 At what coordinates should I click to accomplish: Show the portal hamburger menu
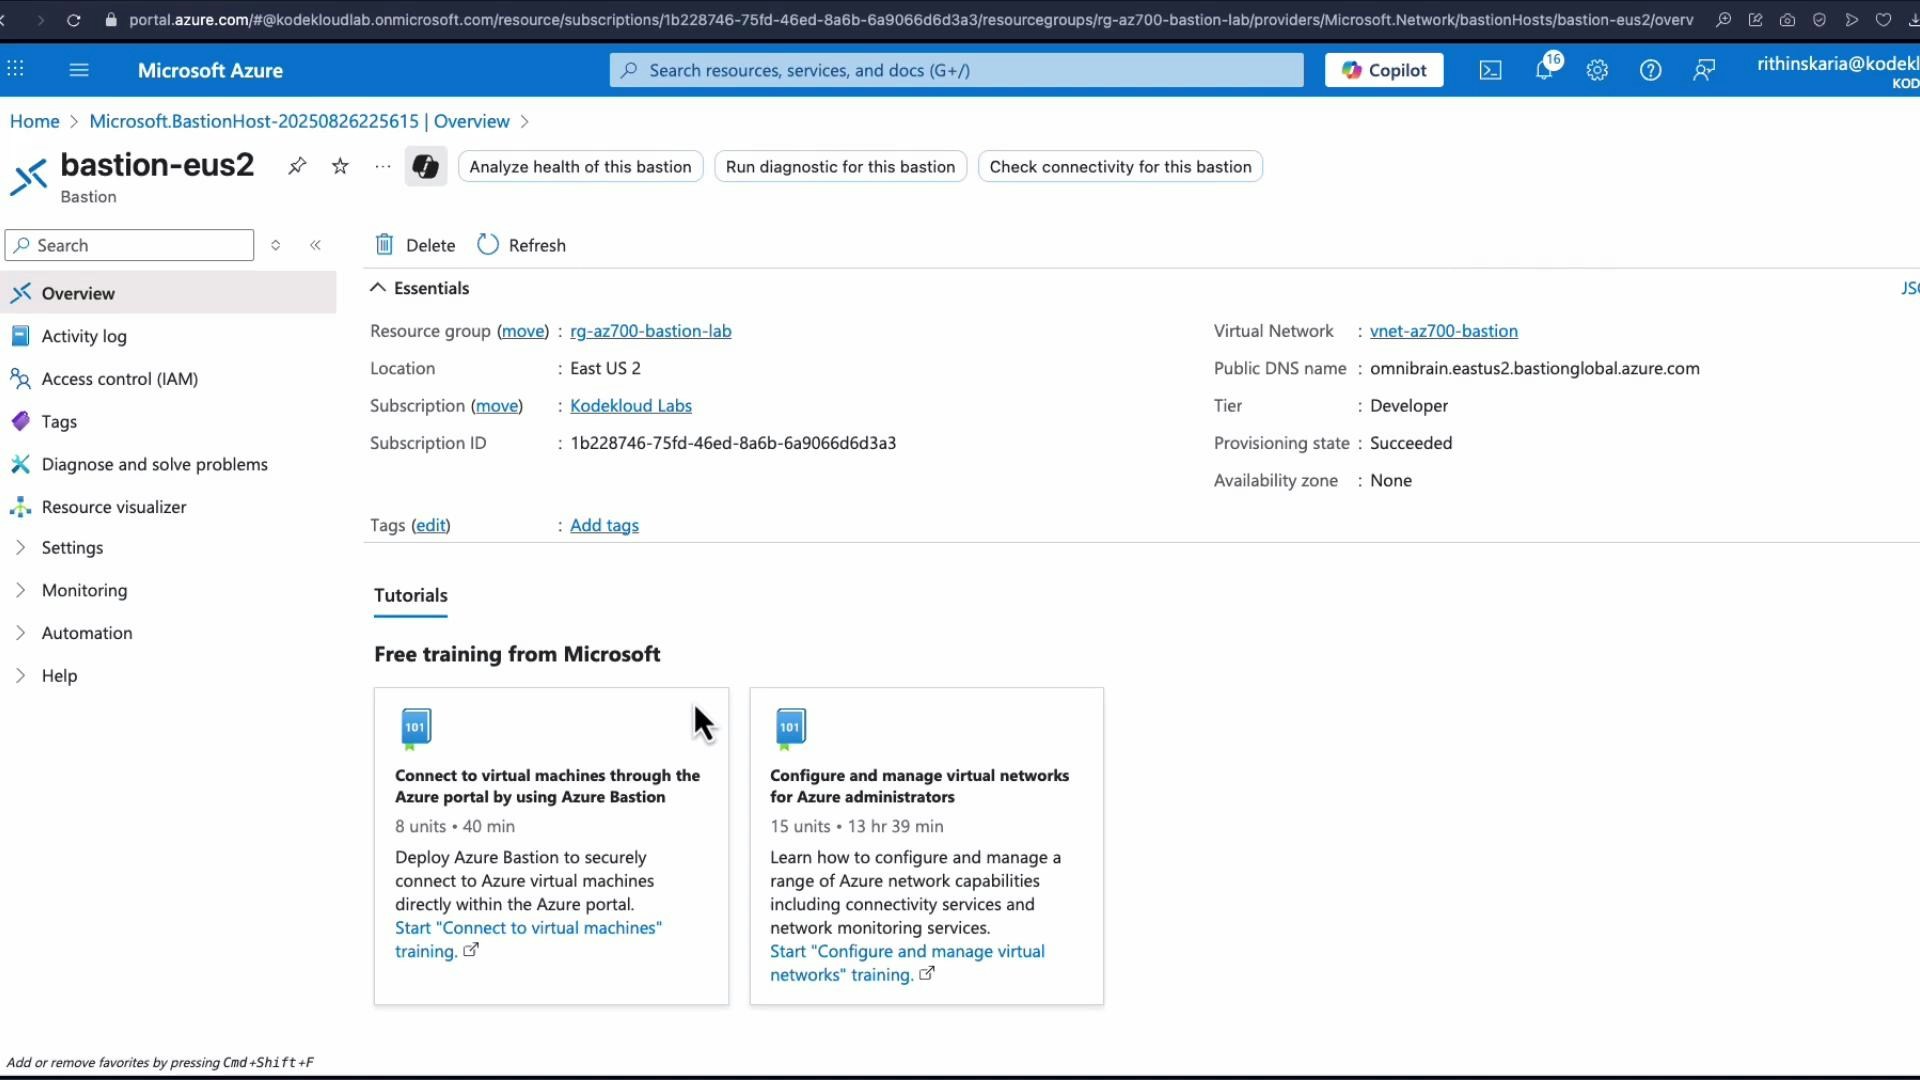click(x=79, y=70)
